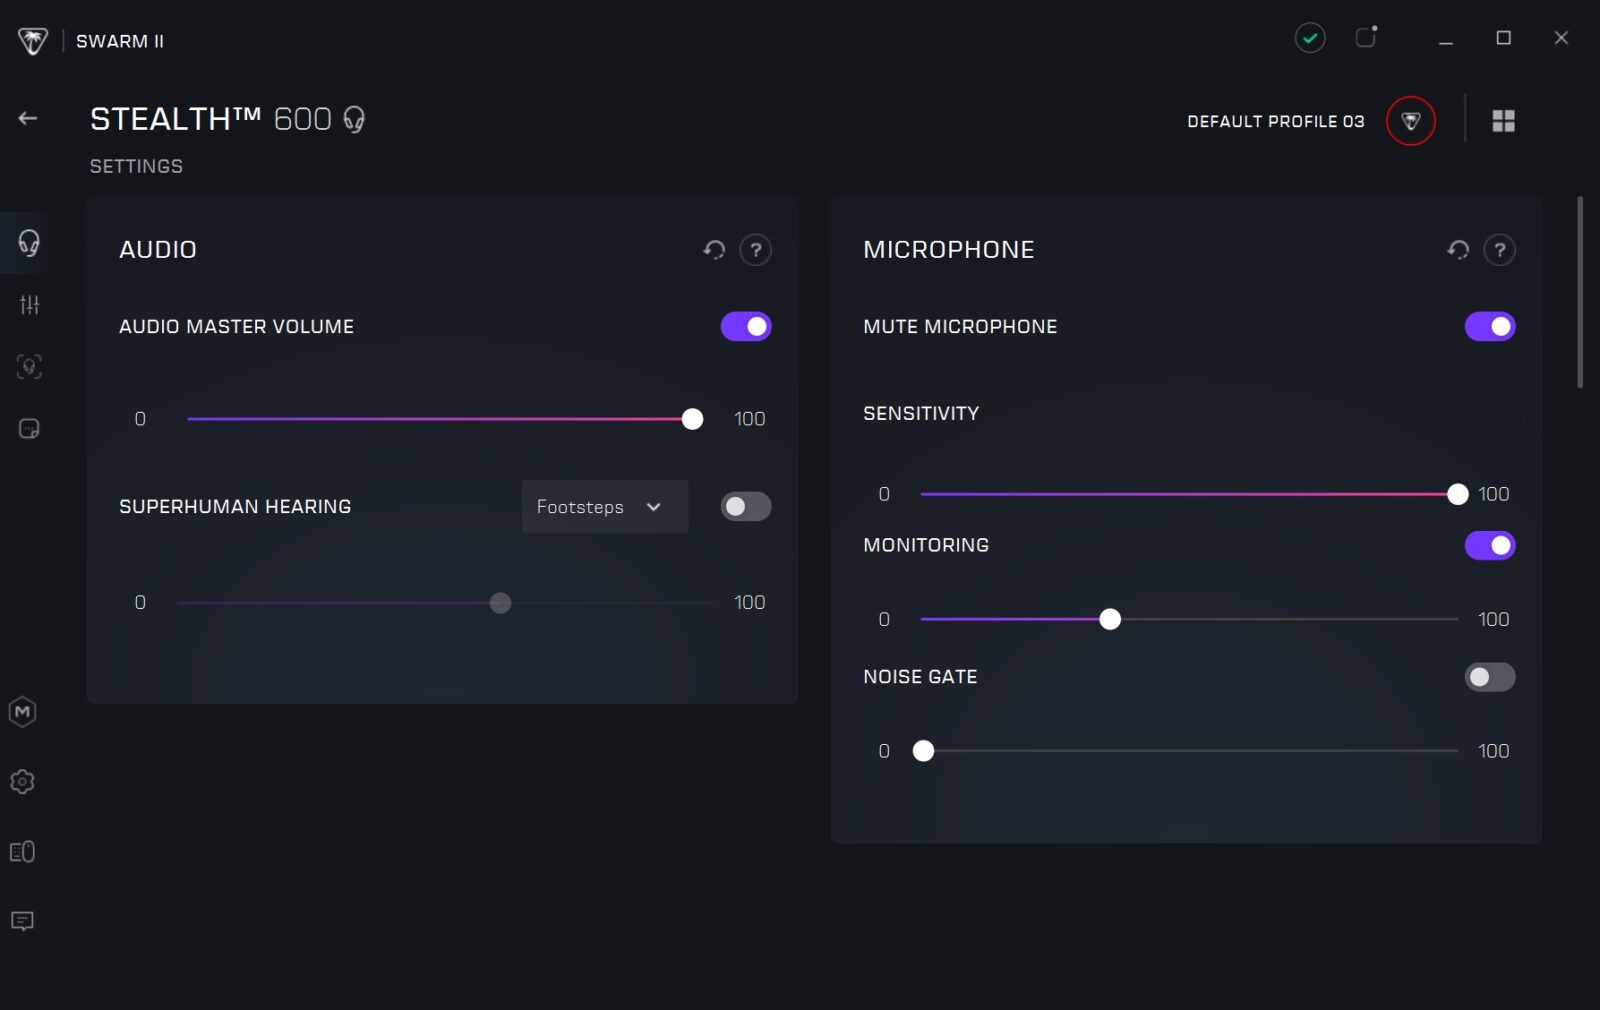The height and width of the screenshot is (1010, 1600).
Task: Open the gear settings in sidebar
Action: [23, 782]
